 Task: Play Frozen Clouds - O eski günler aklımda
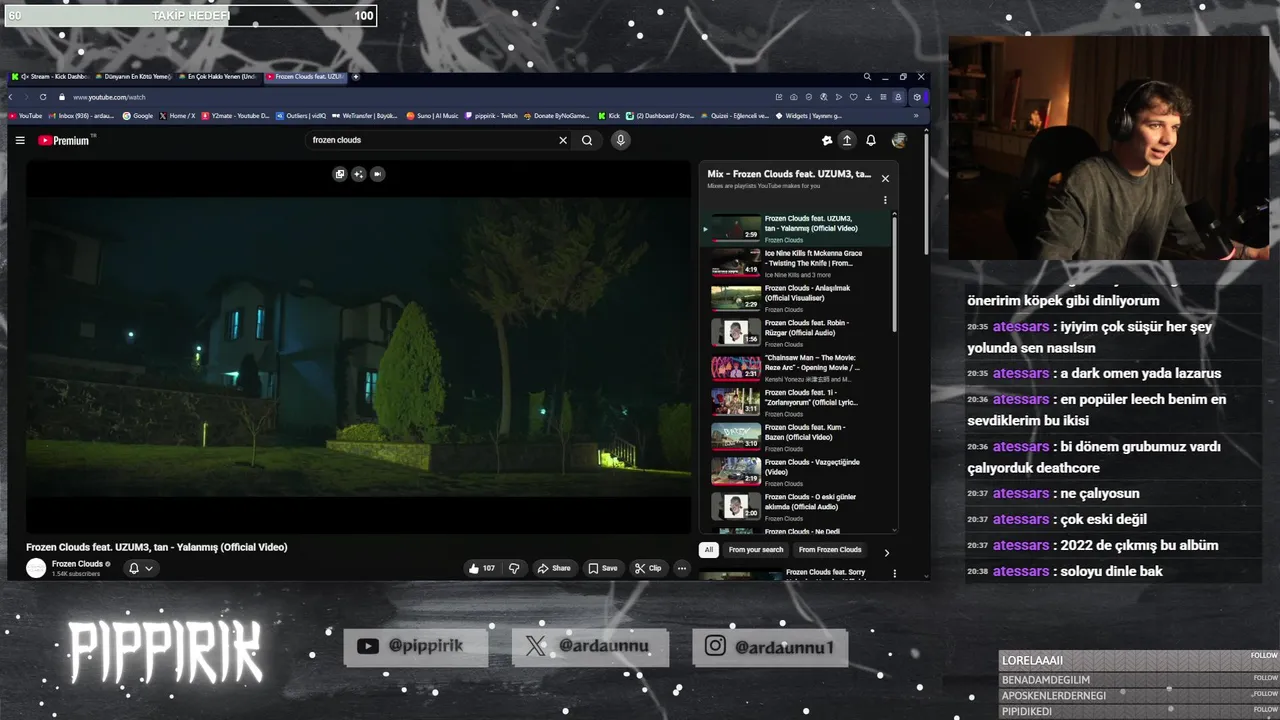point(800,507)
